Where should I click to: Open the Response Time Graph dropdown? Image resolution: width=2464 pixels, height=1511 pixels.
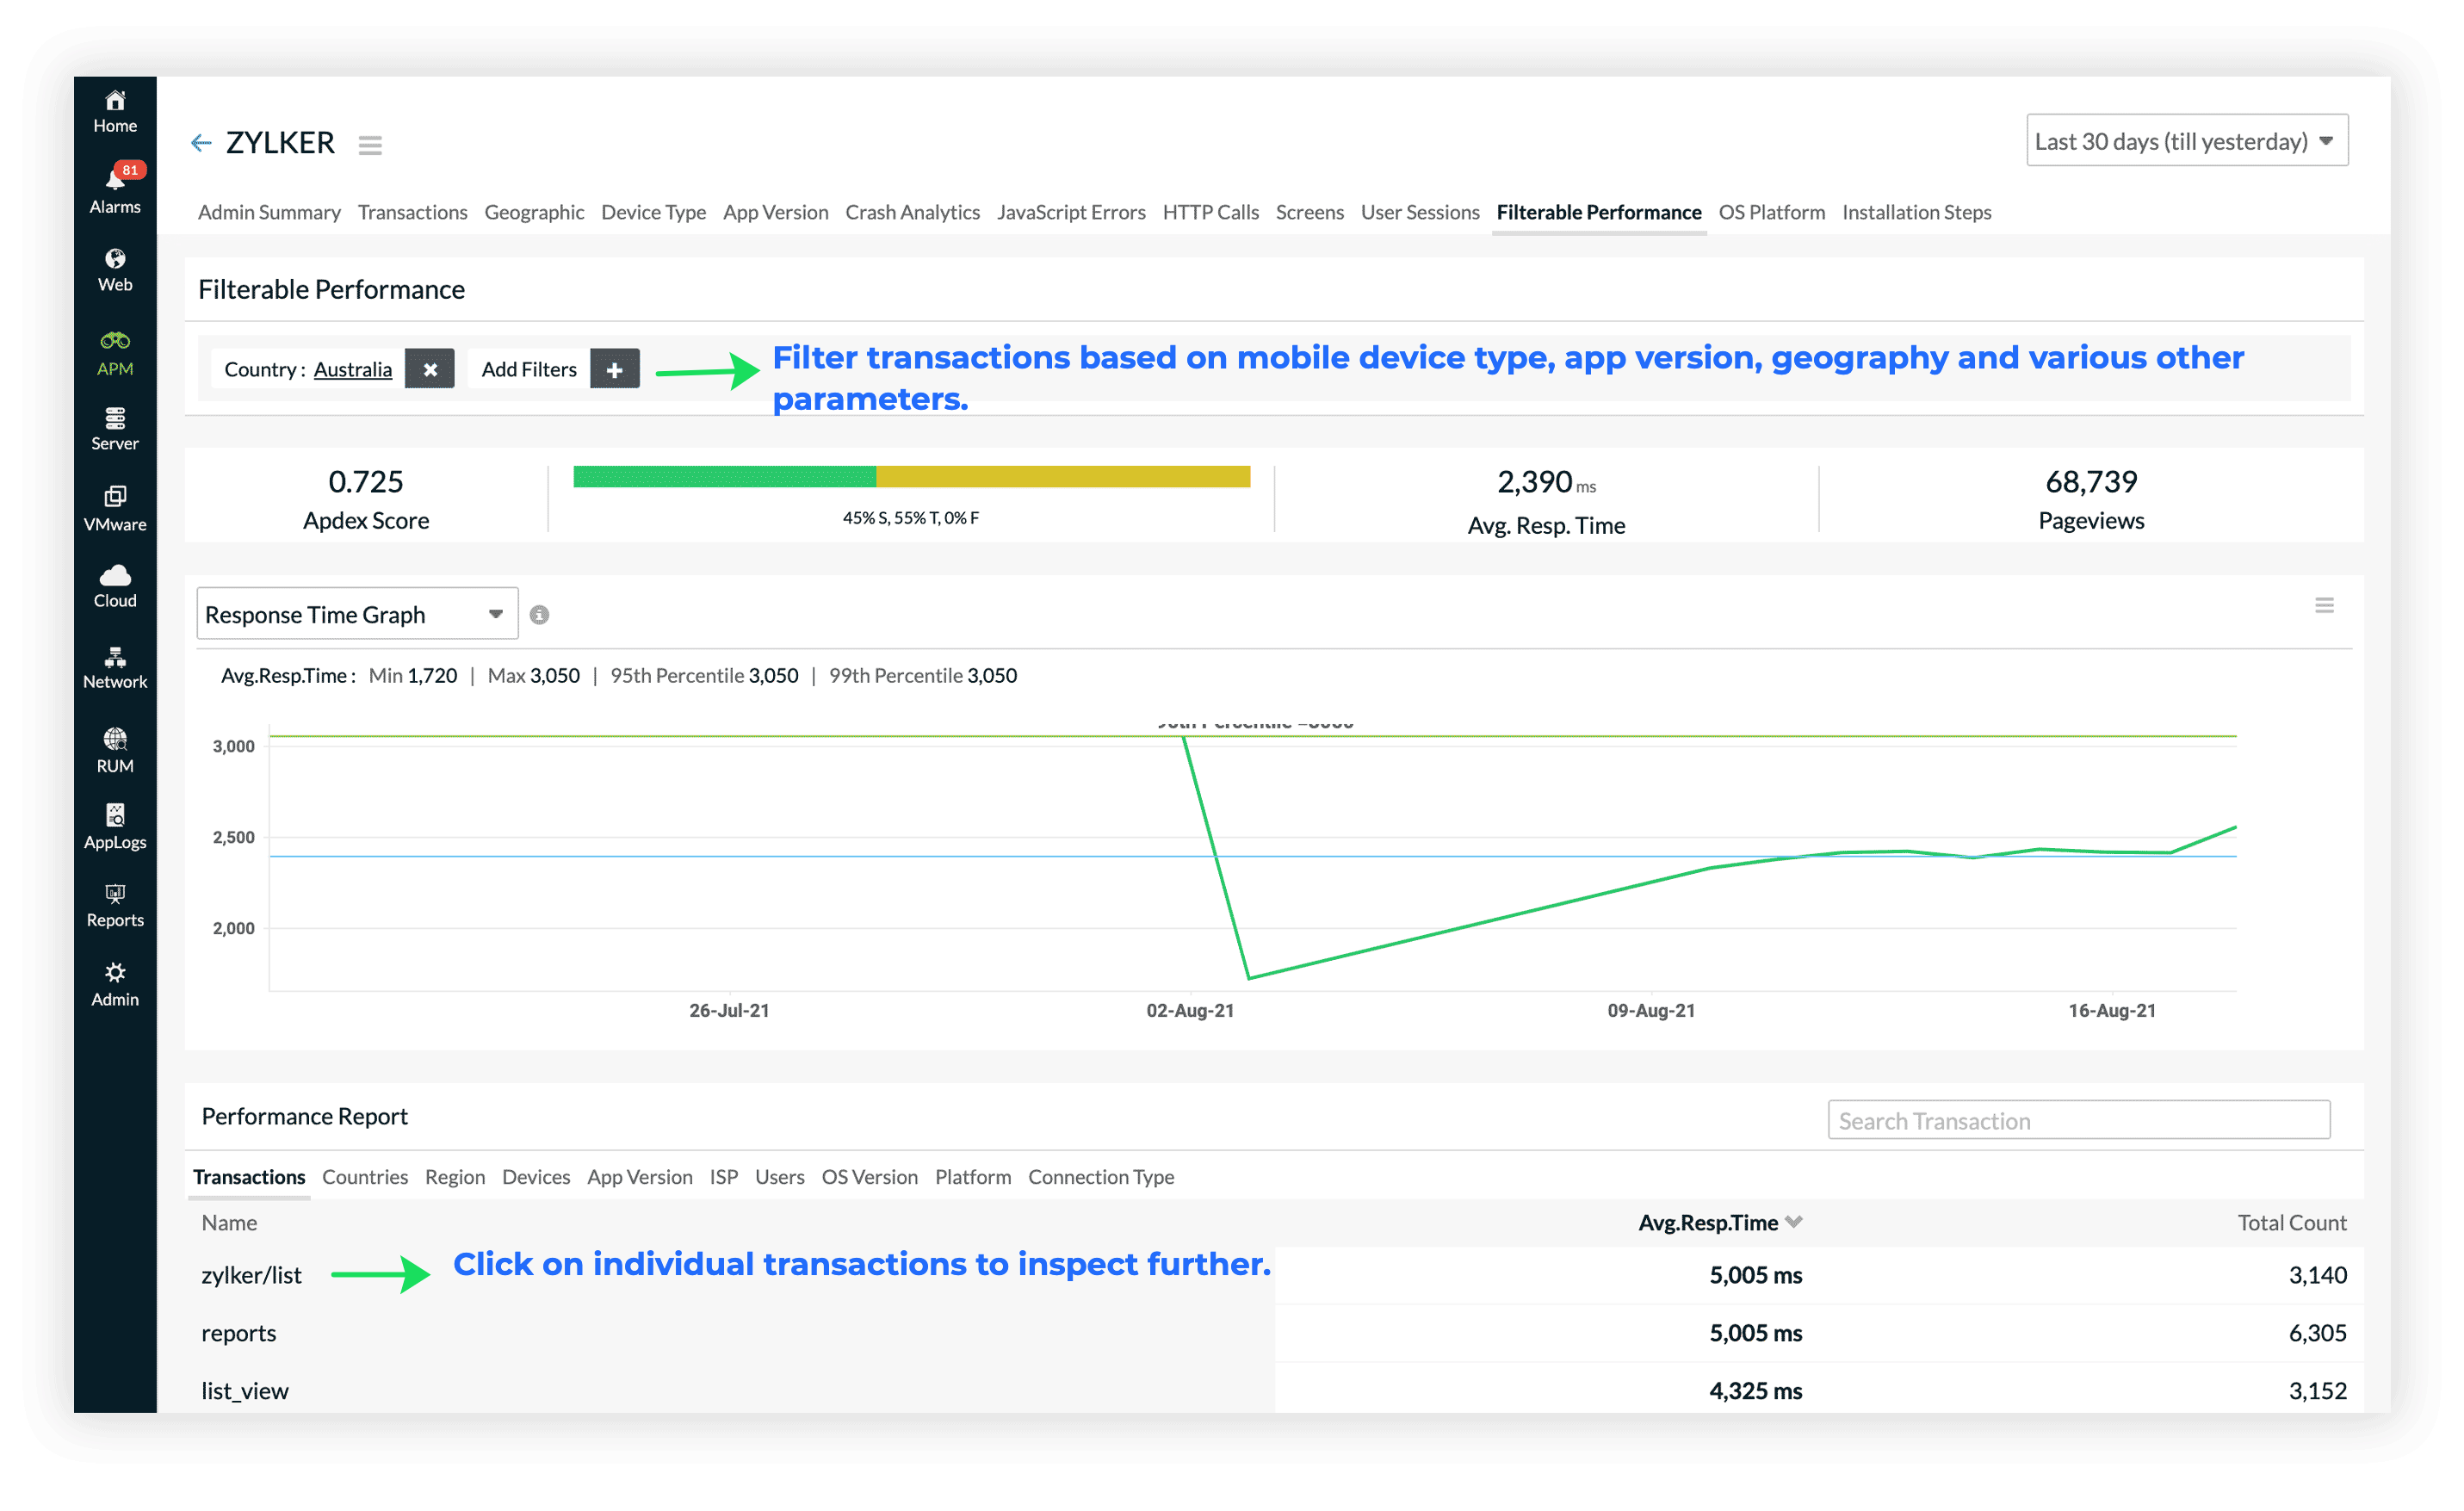click(x=356, y=614)
